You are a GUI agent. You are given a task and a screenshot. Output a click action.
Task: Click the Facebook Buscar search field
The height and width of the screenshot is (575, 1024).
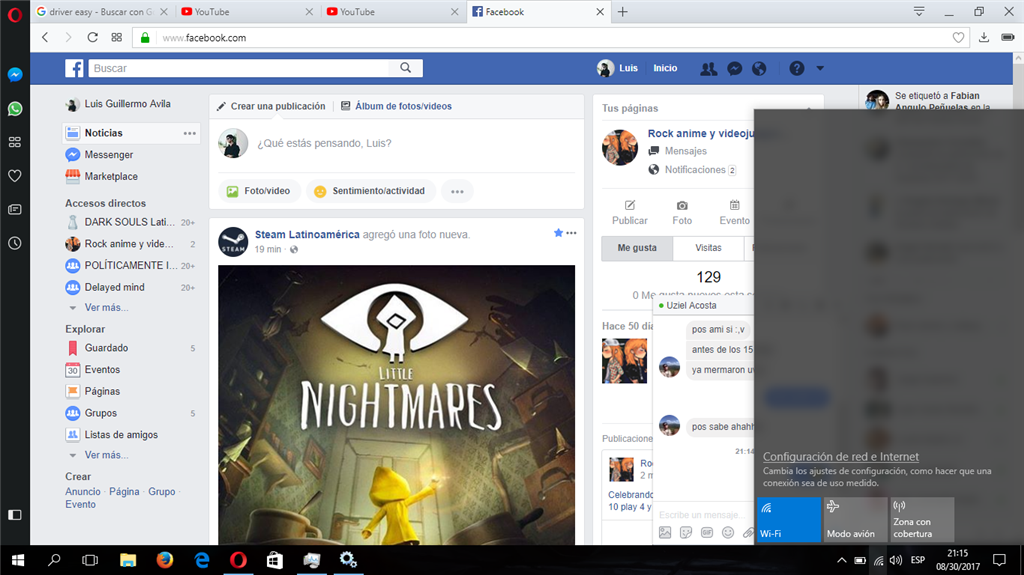tap(239, 68)
